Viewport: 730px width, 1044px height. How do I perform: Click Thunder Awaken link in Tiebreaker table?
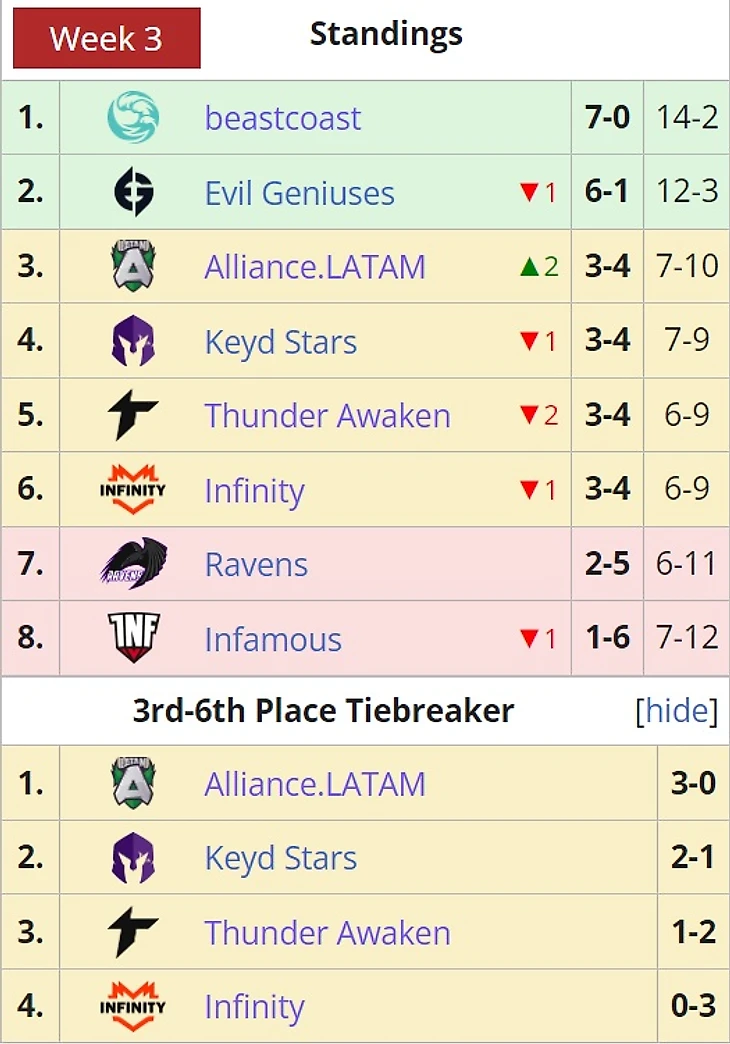(x=327, y=933)
